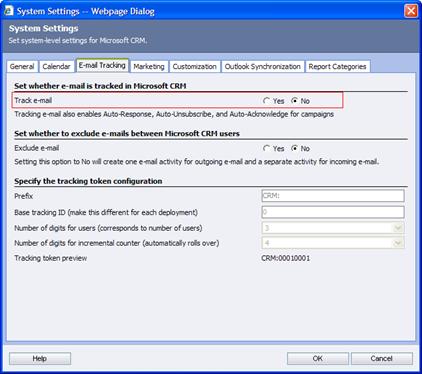Select Yes for Exclude e-mail
The width and height of the screenshot is (422, 374).
pyautogui.click(x=266, y=148)
